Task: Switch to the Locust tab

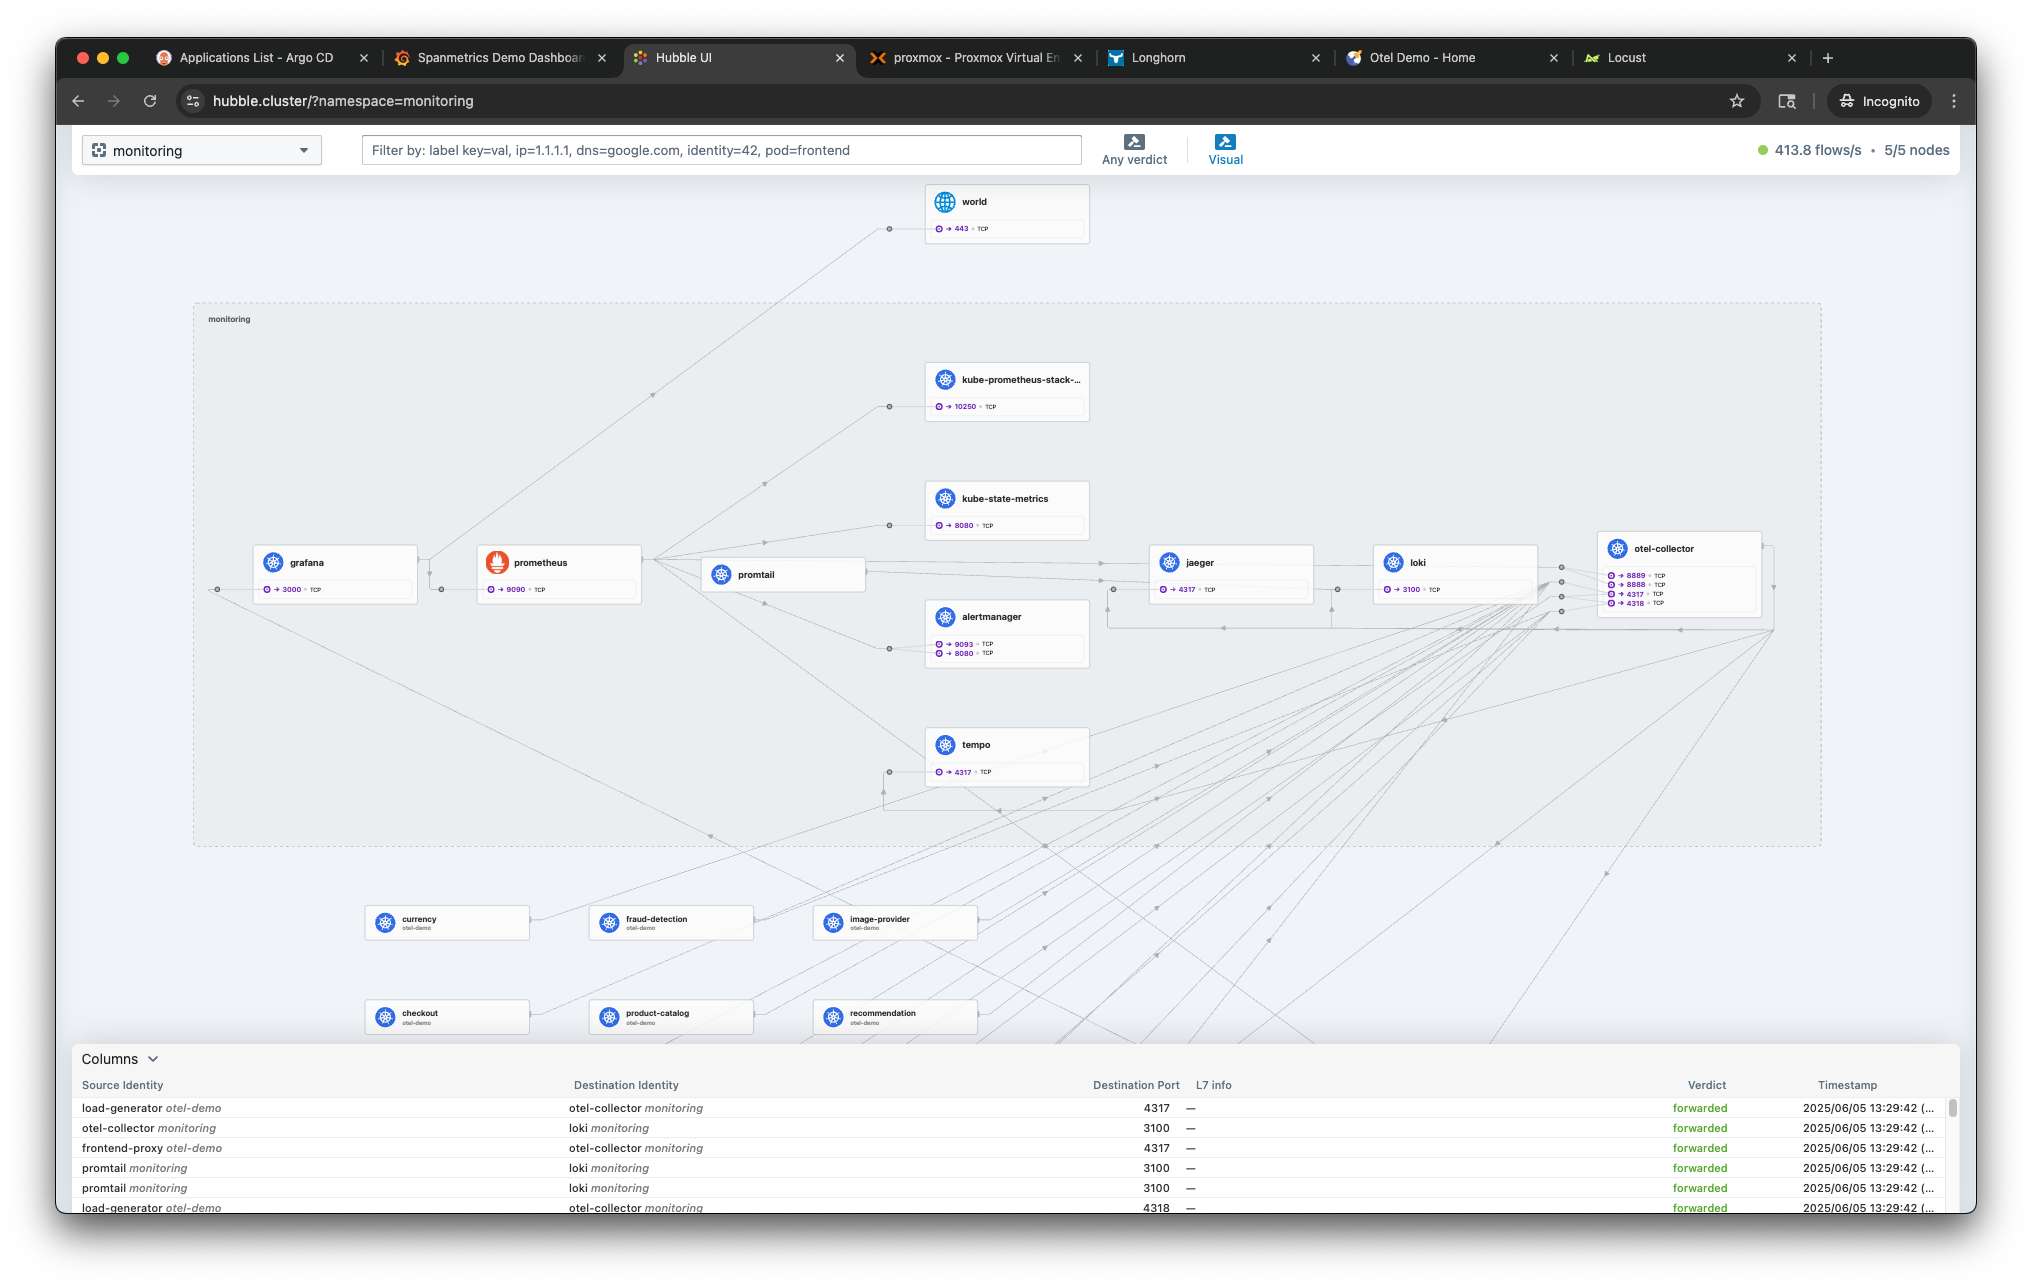Action: tap(1626, 58)
